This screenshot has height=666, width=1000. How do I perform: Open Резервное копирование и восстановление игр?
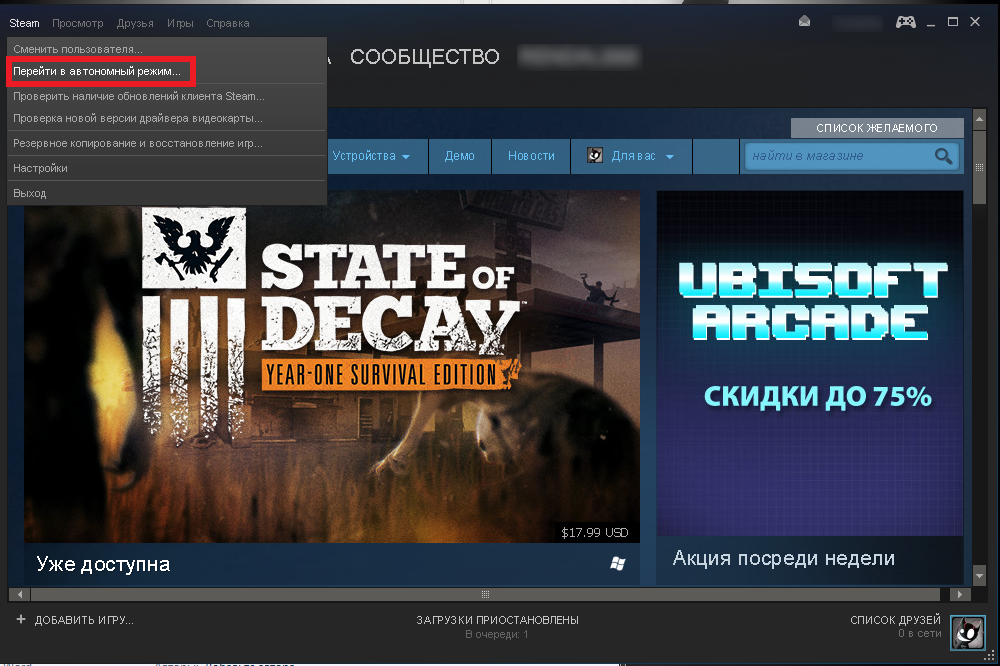tap(166, 143)
